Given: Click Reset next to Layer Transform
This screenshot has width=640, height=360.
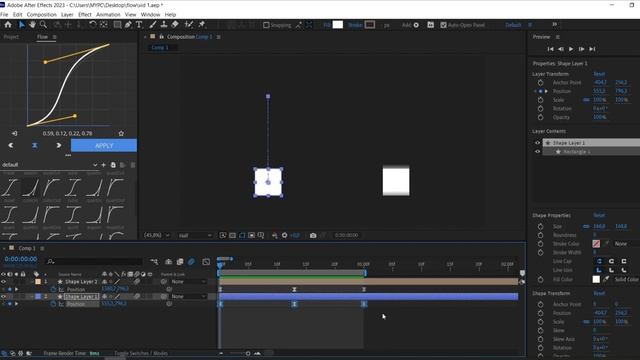Looking at the screenshot, I should point(599,74).
